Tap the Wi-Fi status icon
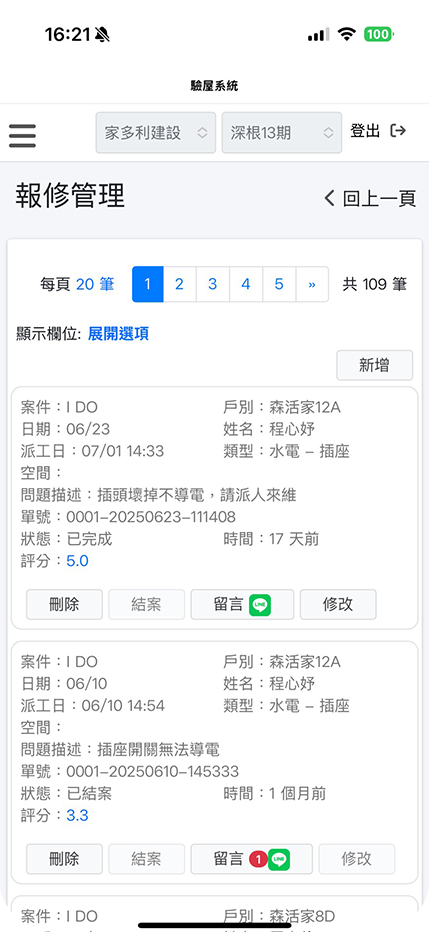 [x=346, y=35]
